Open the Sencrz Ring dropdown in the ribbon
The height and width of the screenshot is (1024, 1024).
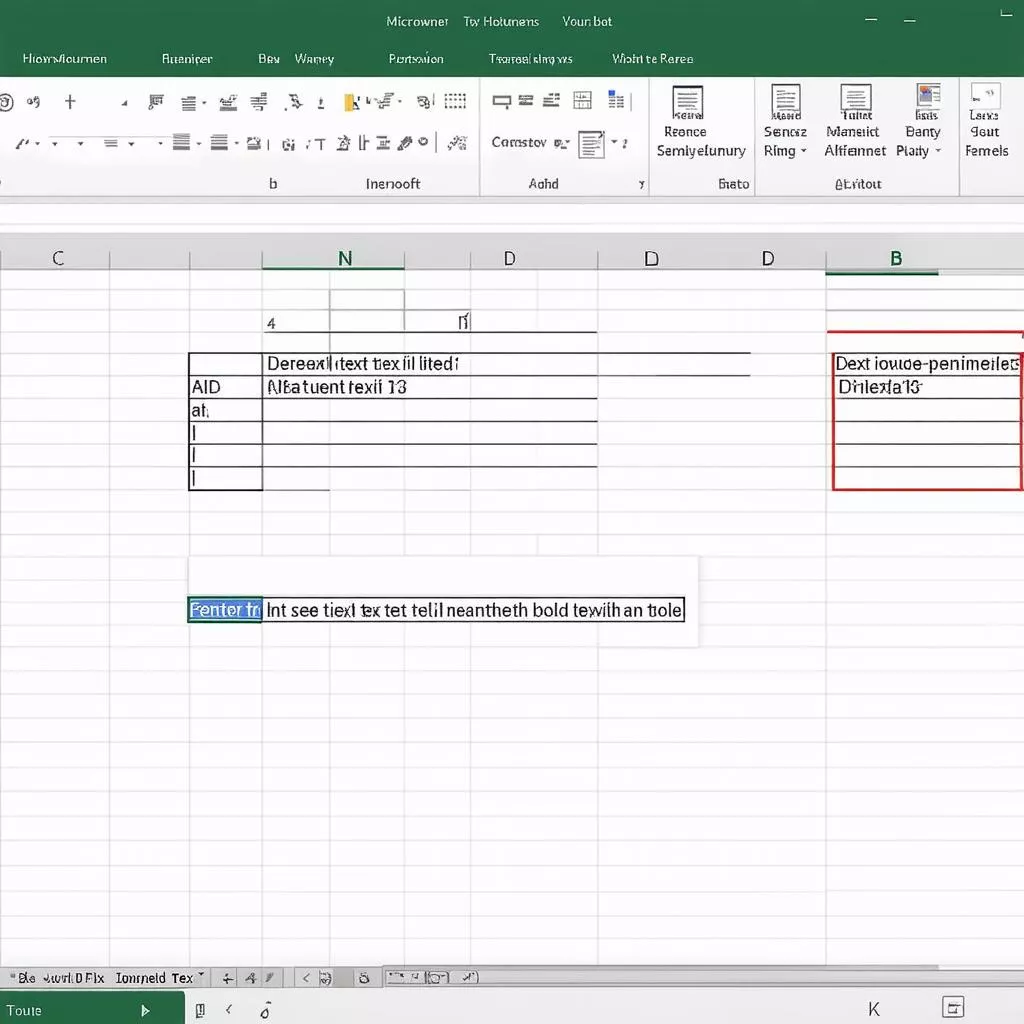click(x=785, y=132)
